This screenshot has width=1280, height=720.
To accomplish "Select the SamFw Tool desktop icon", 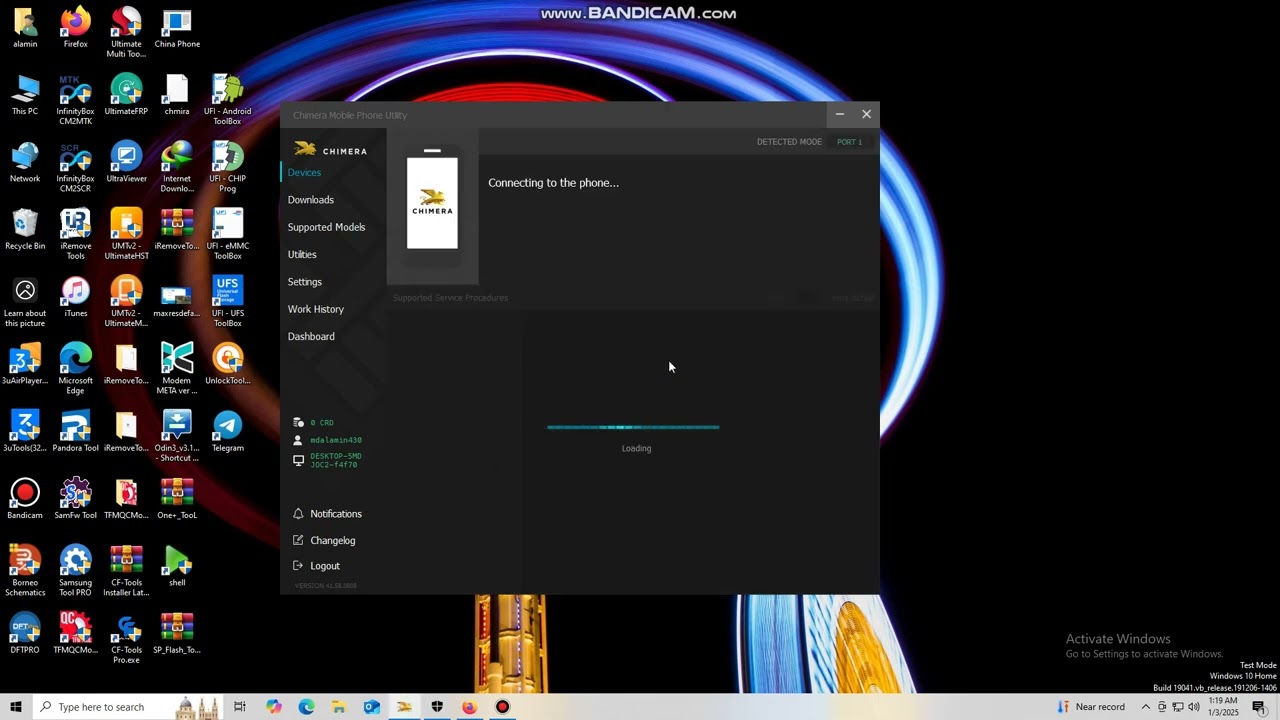I will [x=75, y=498].
